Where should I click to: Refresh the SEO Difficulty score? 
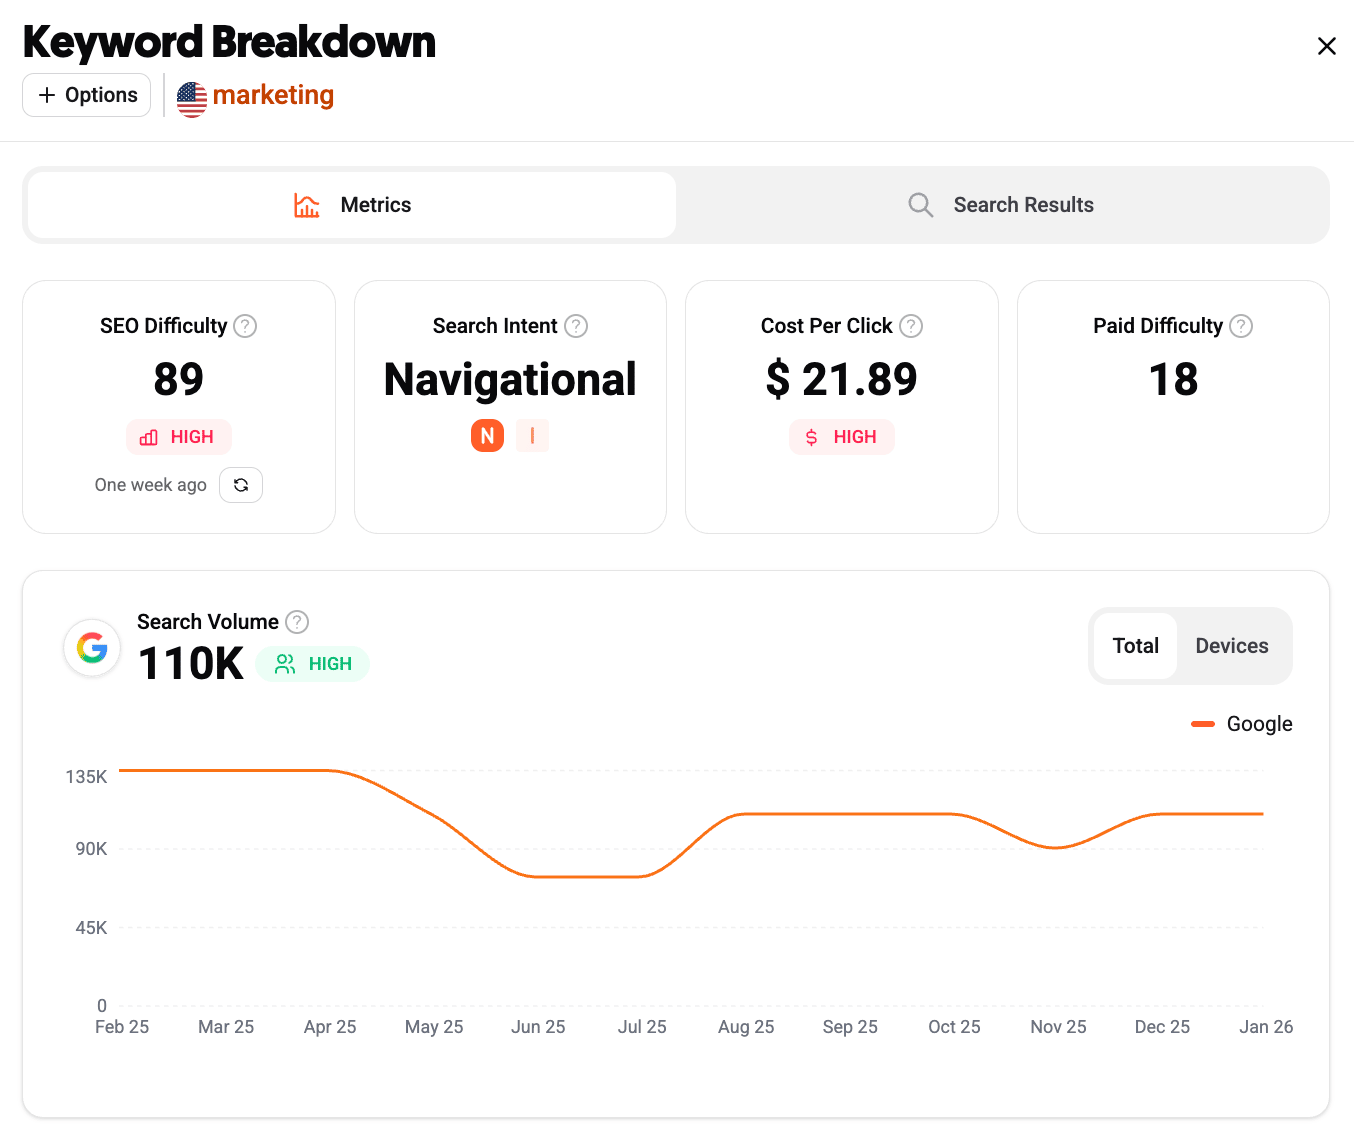241,485
